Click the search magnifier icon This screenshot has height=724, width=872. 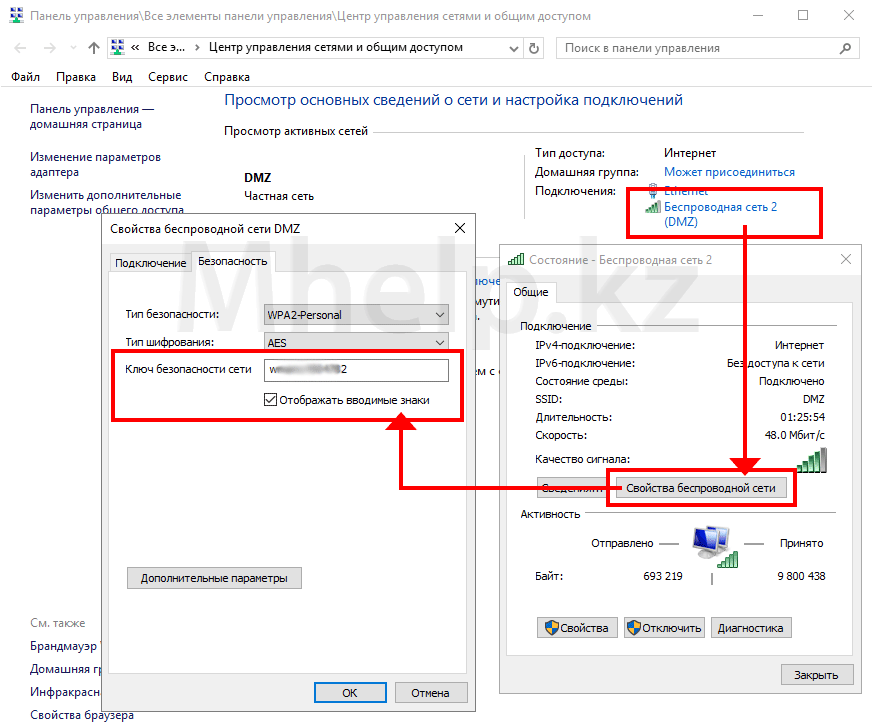pyautogui.click(x=846, y=48)
